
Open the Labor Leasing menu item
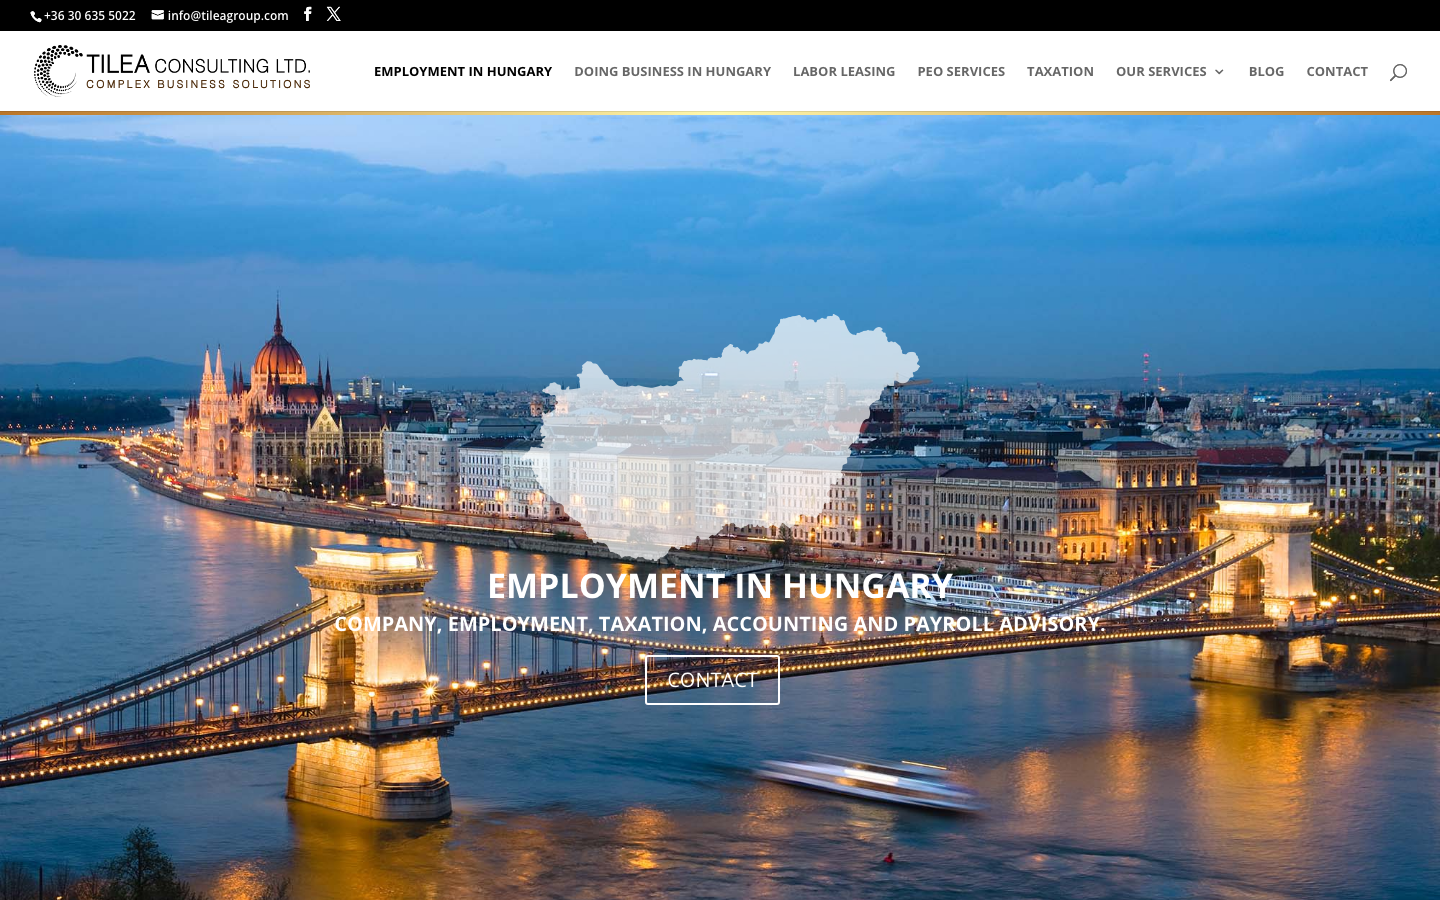[x=844, y=71]
